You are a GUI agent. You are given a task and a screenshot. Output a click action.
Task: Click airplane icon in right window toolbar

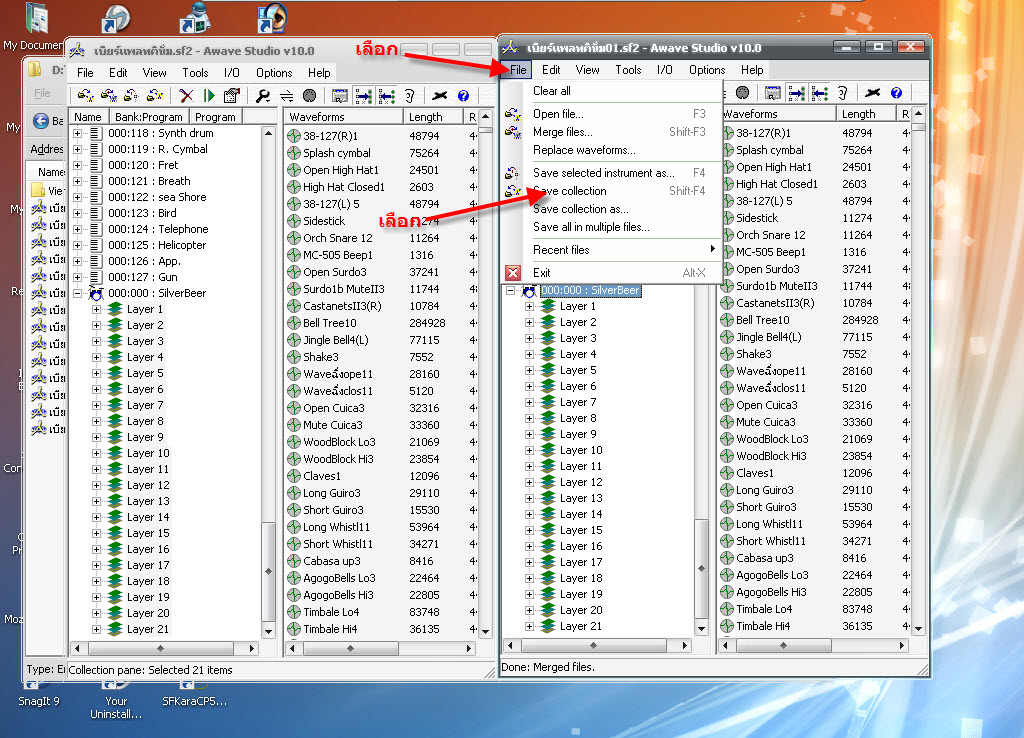(872, 93)
